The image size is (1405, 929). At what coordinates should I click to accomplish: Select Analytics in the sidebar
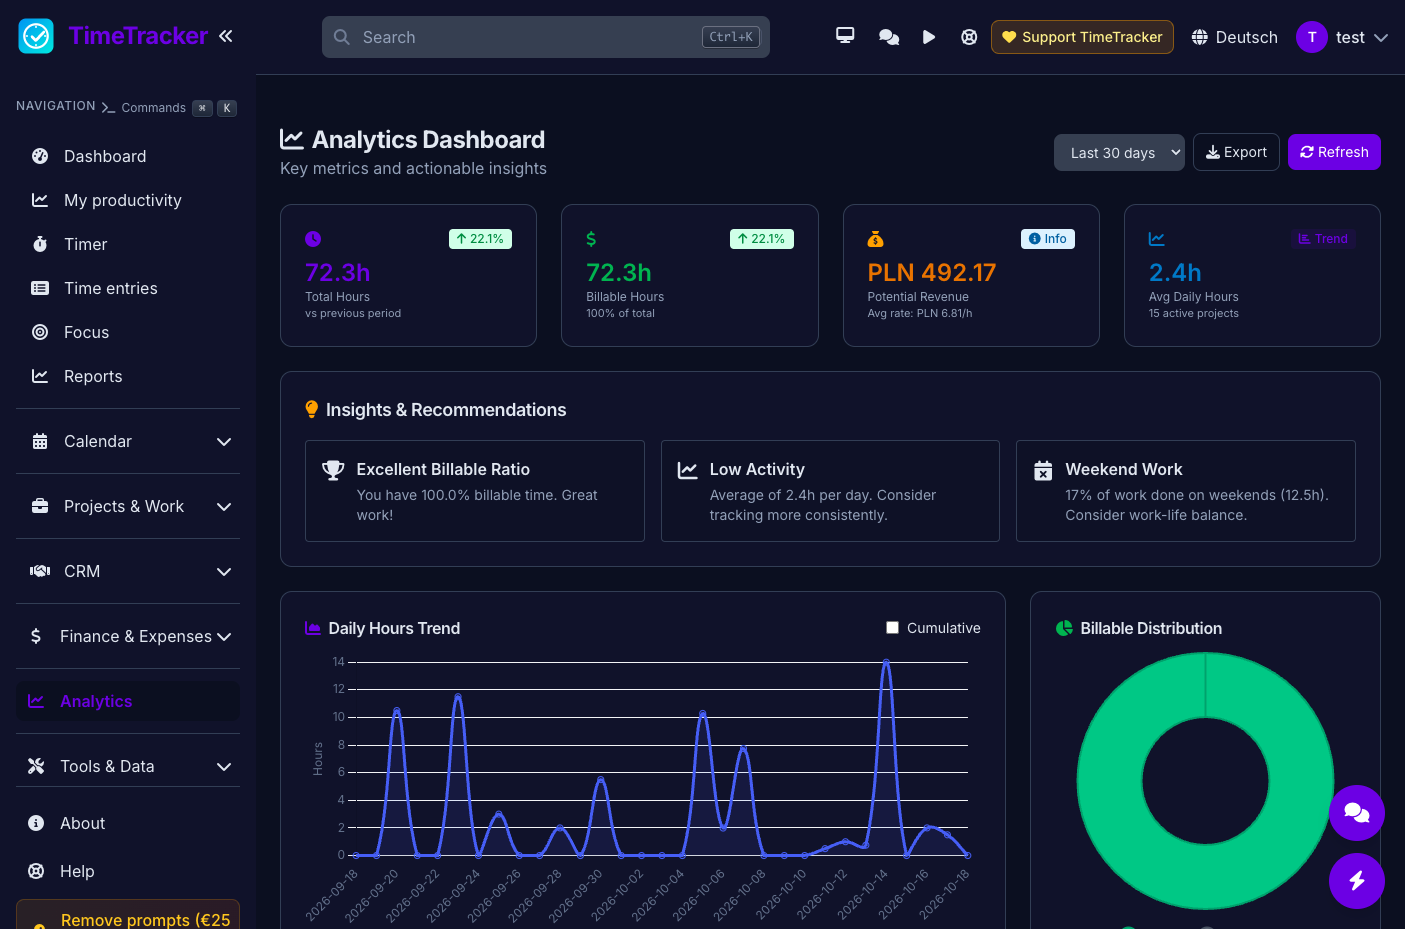(128, 701)
